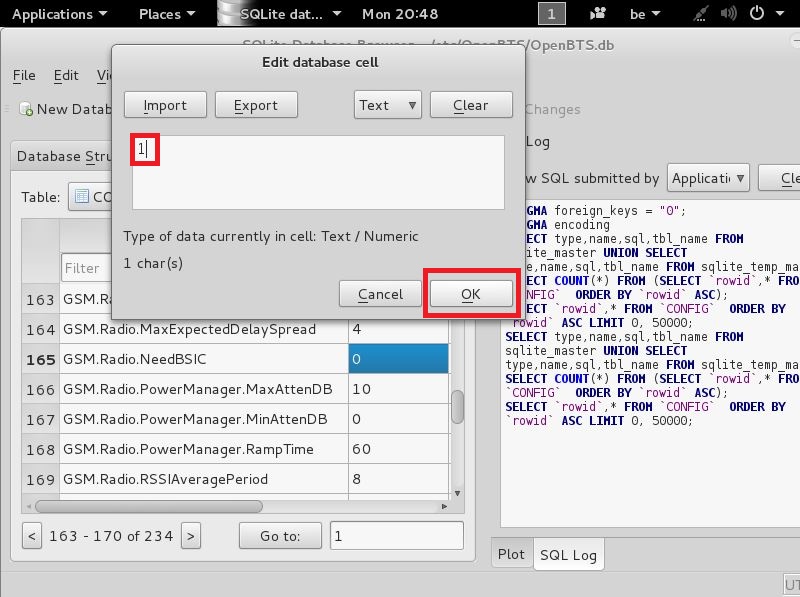Click scroll-right arrow of table scrollbar
Image resolution: width=800 pixels, height=597 pixels.
tap(444, 506)
